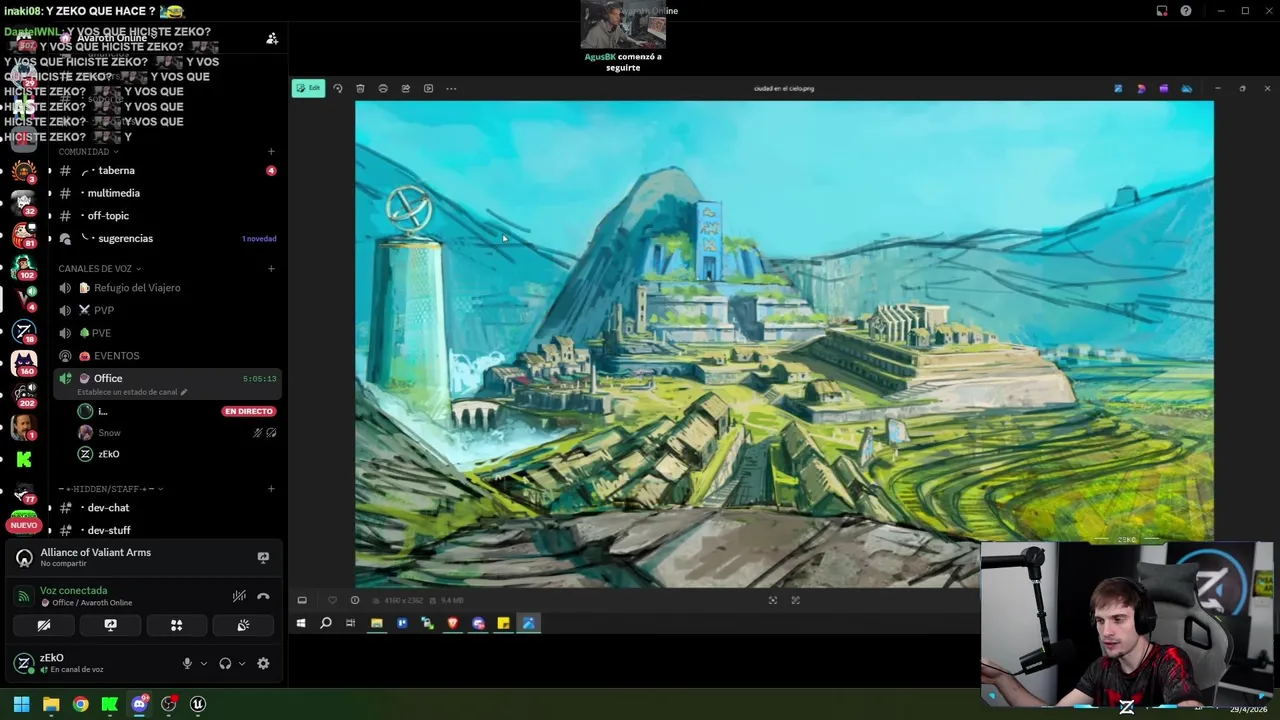Select the Office voice channel
Screen dimensions: 1280x720
(x=167, y=379)
